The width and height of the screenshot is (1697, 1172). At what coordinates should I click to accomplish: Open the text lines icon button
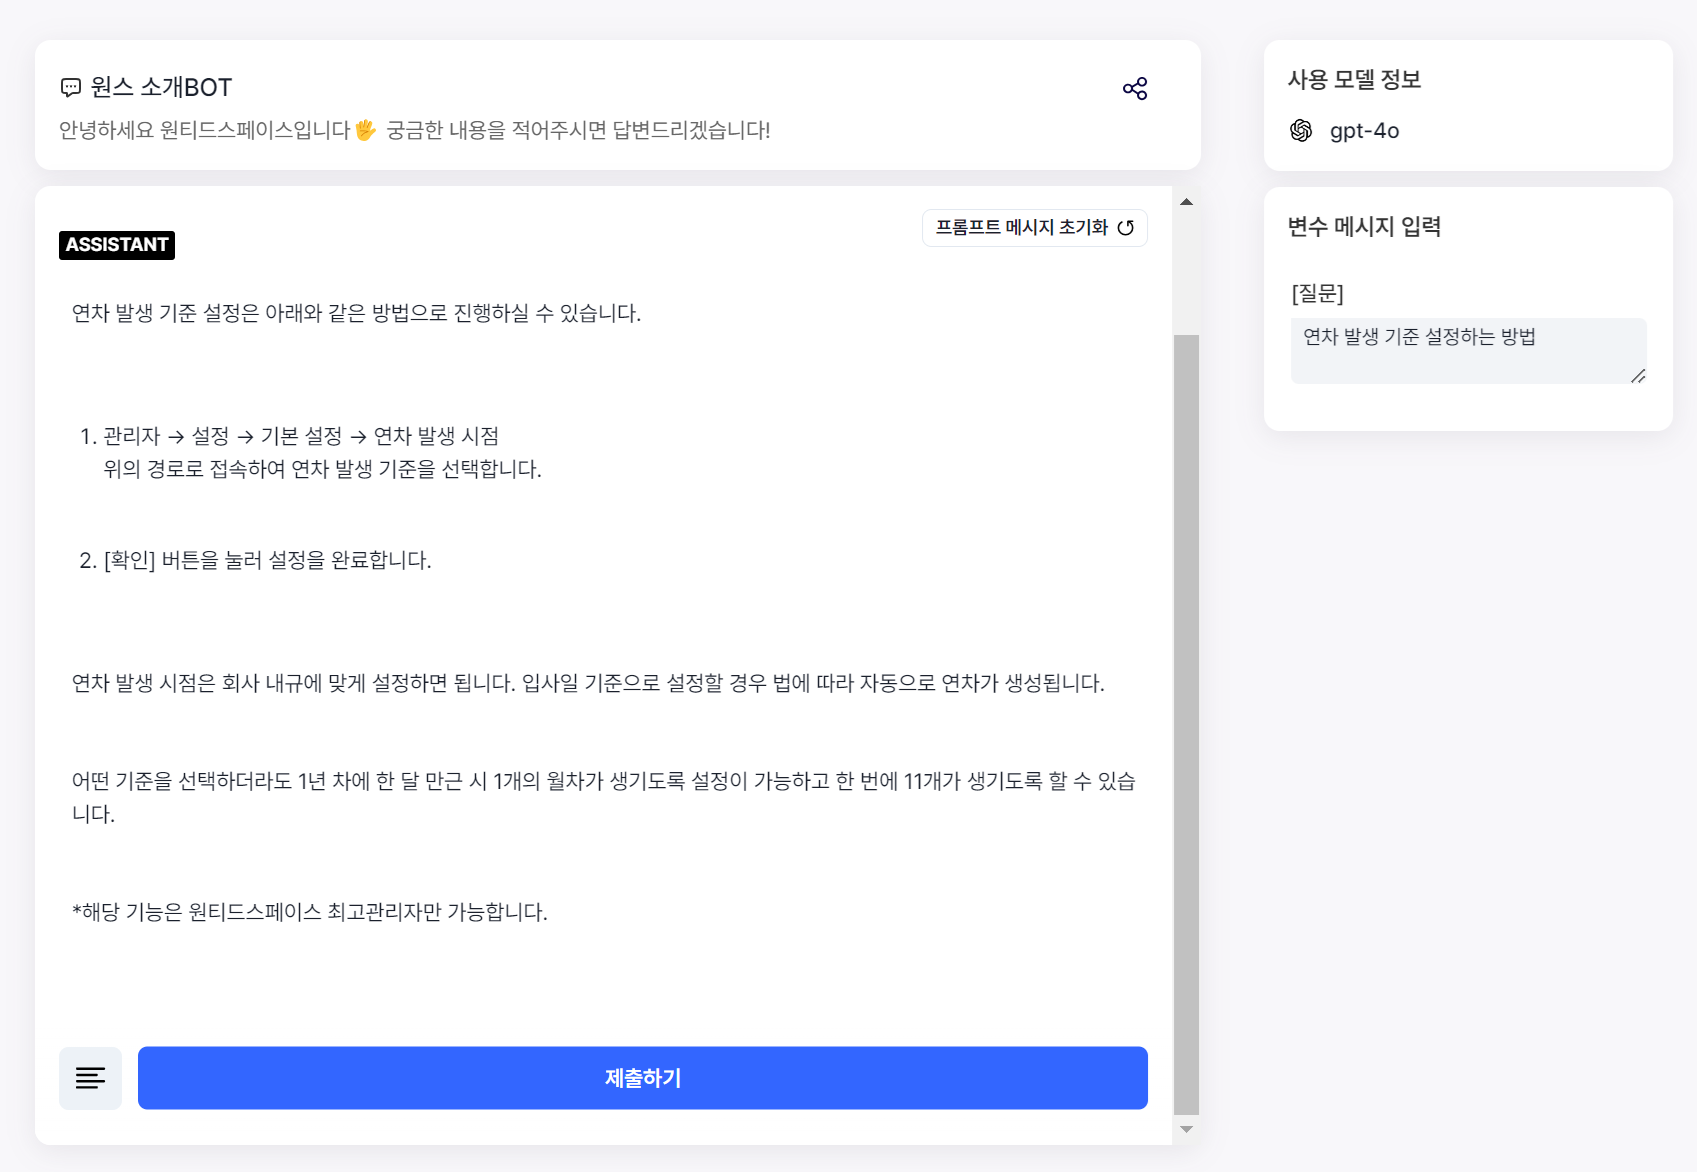click(x=90, y=1078)
